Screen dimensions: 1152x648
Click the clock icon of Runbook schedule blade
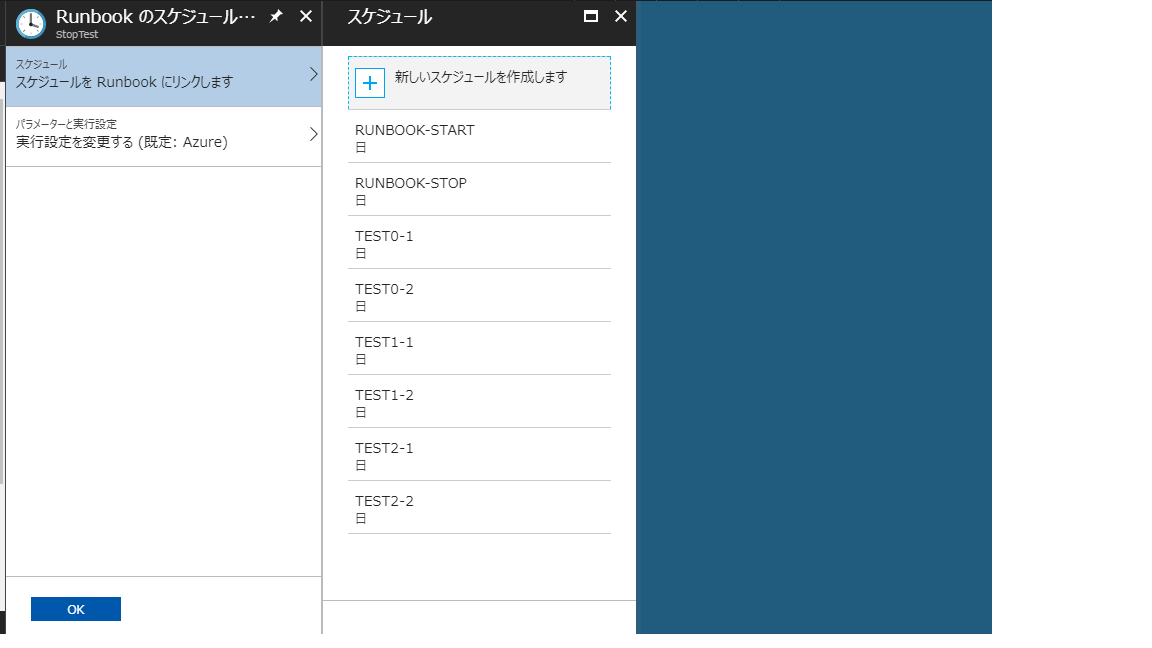[x=31, y=24]
